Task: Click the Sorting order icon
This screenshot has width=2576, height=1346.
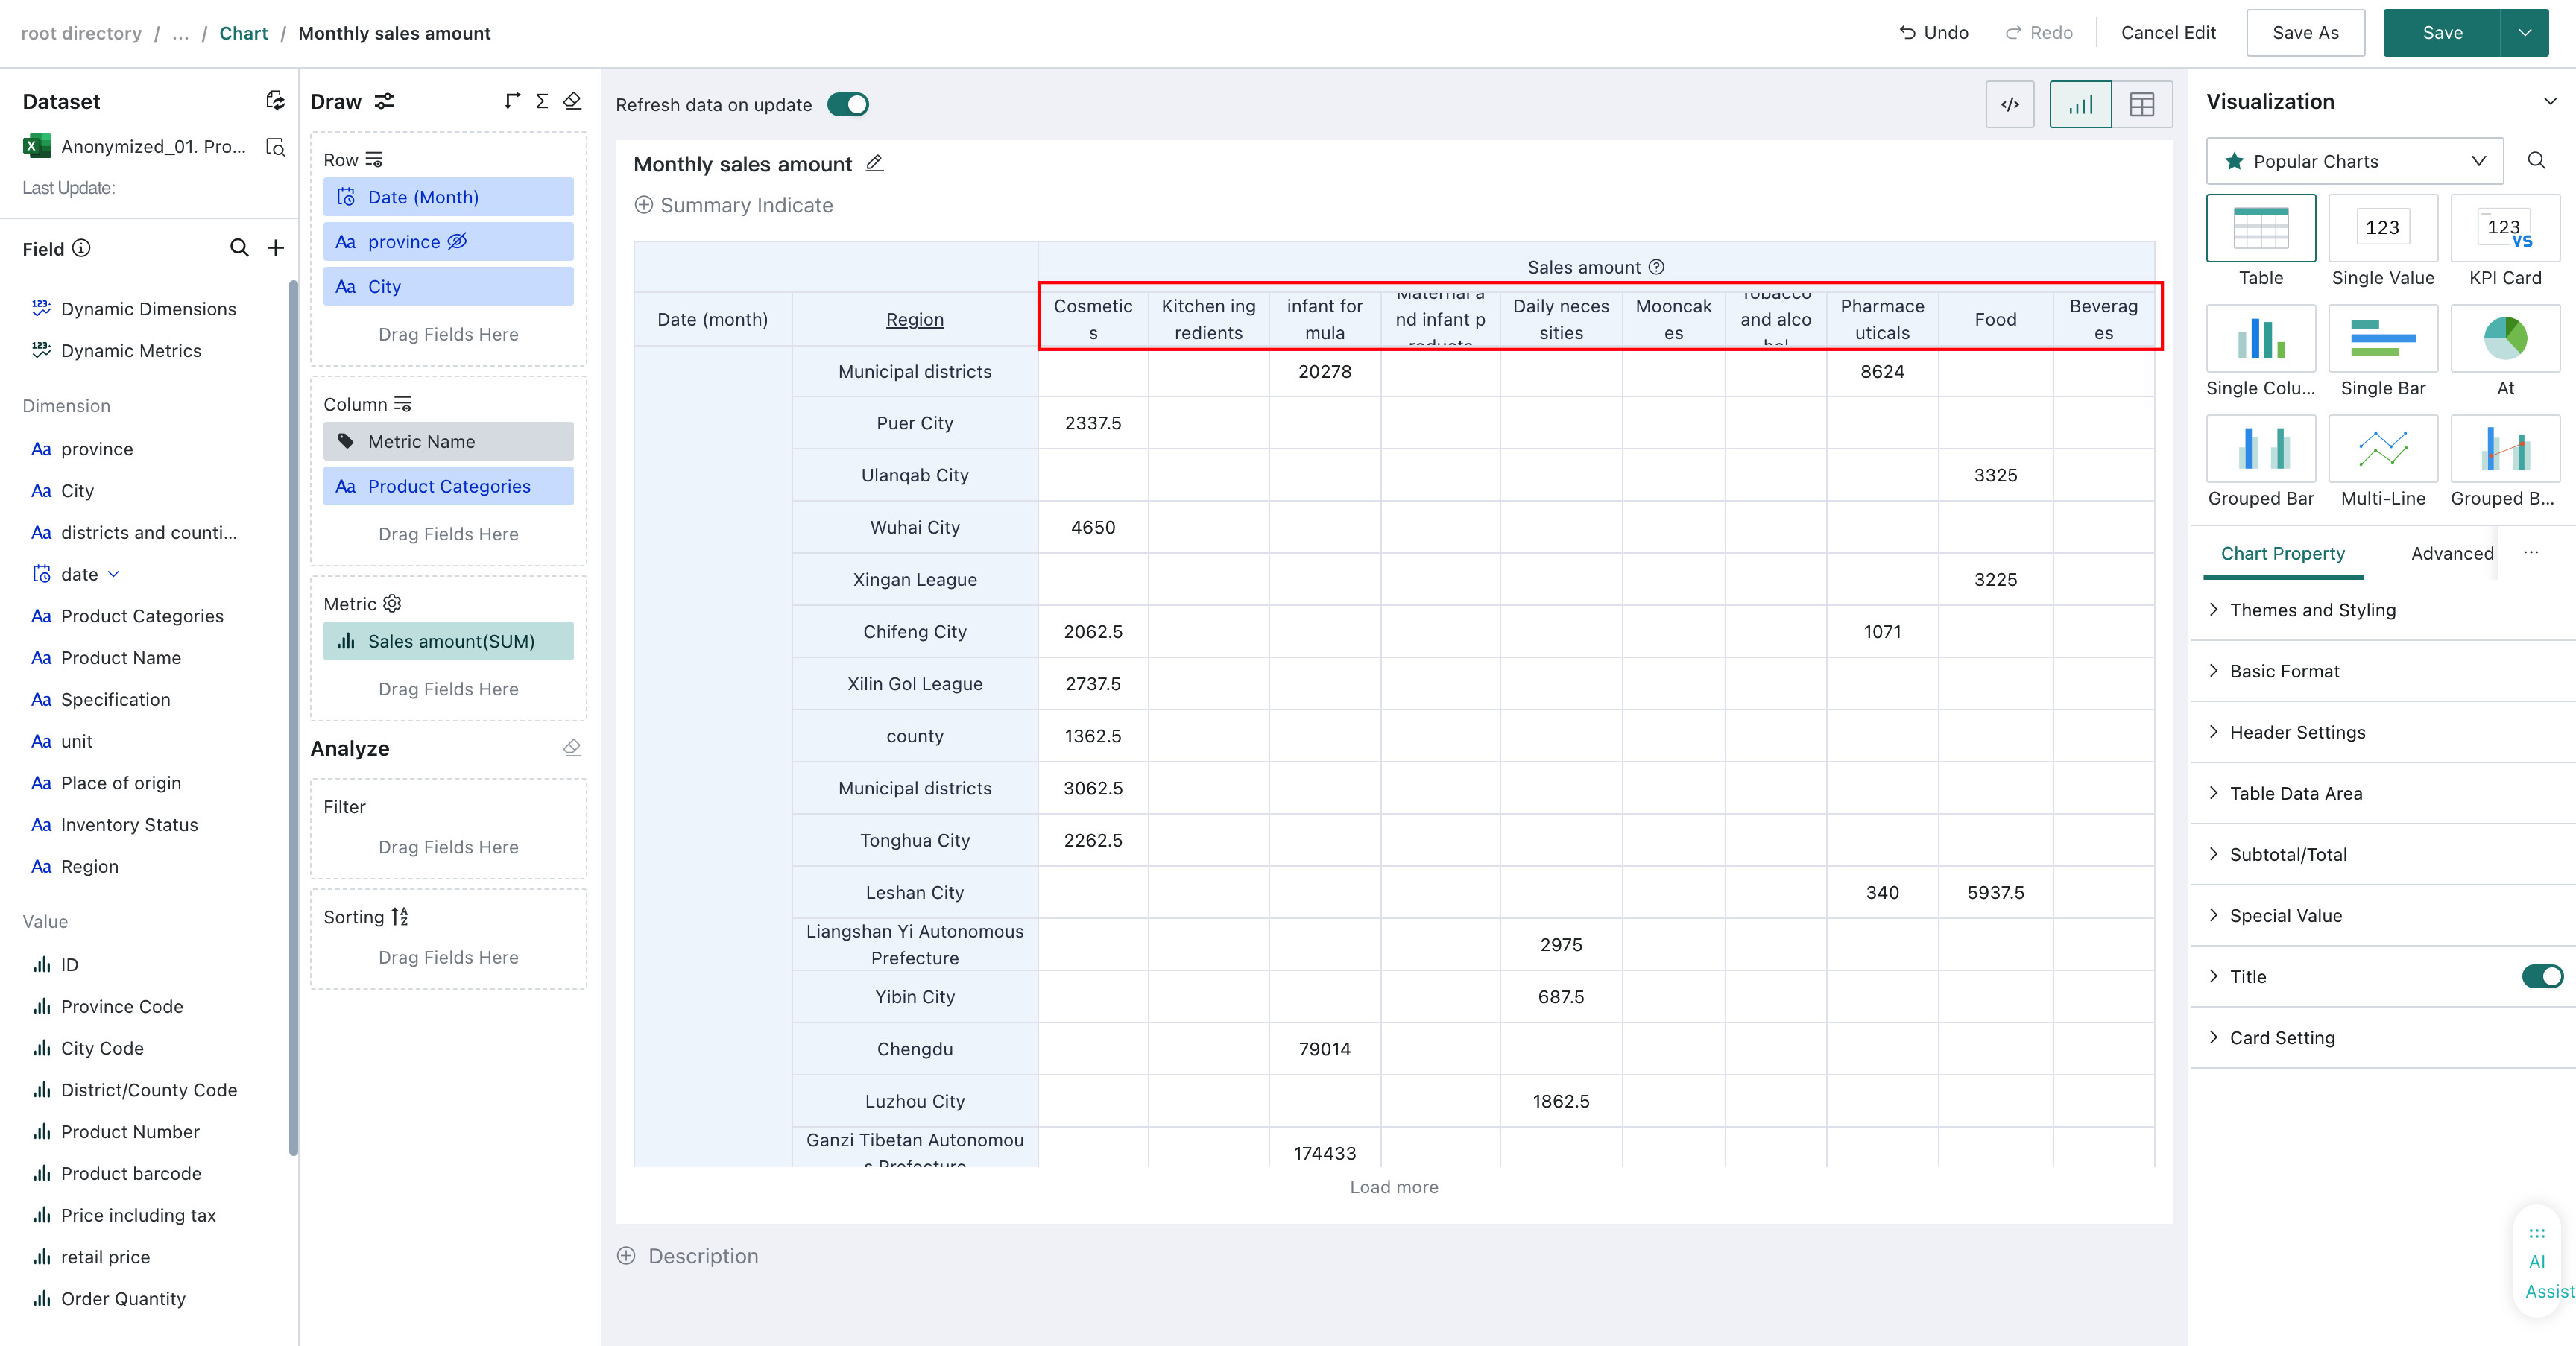Action: coord(399,917)
